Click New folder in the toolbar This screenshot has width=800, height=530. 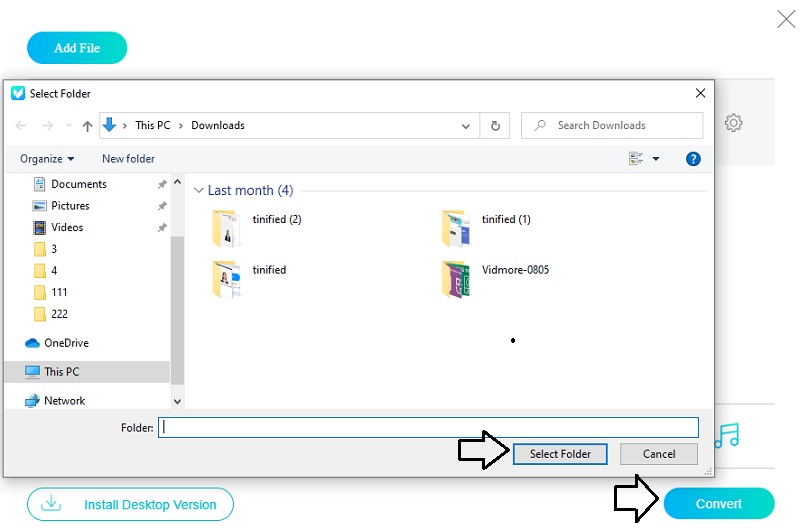click(x=128, y=159)
